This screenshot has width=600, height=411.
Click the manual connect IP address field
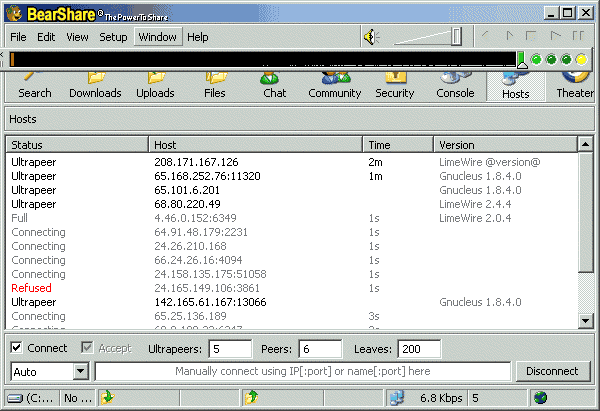(303, 371)
